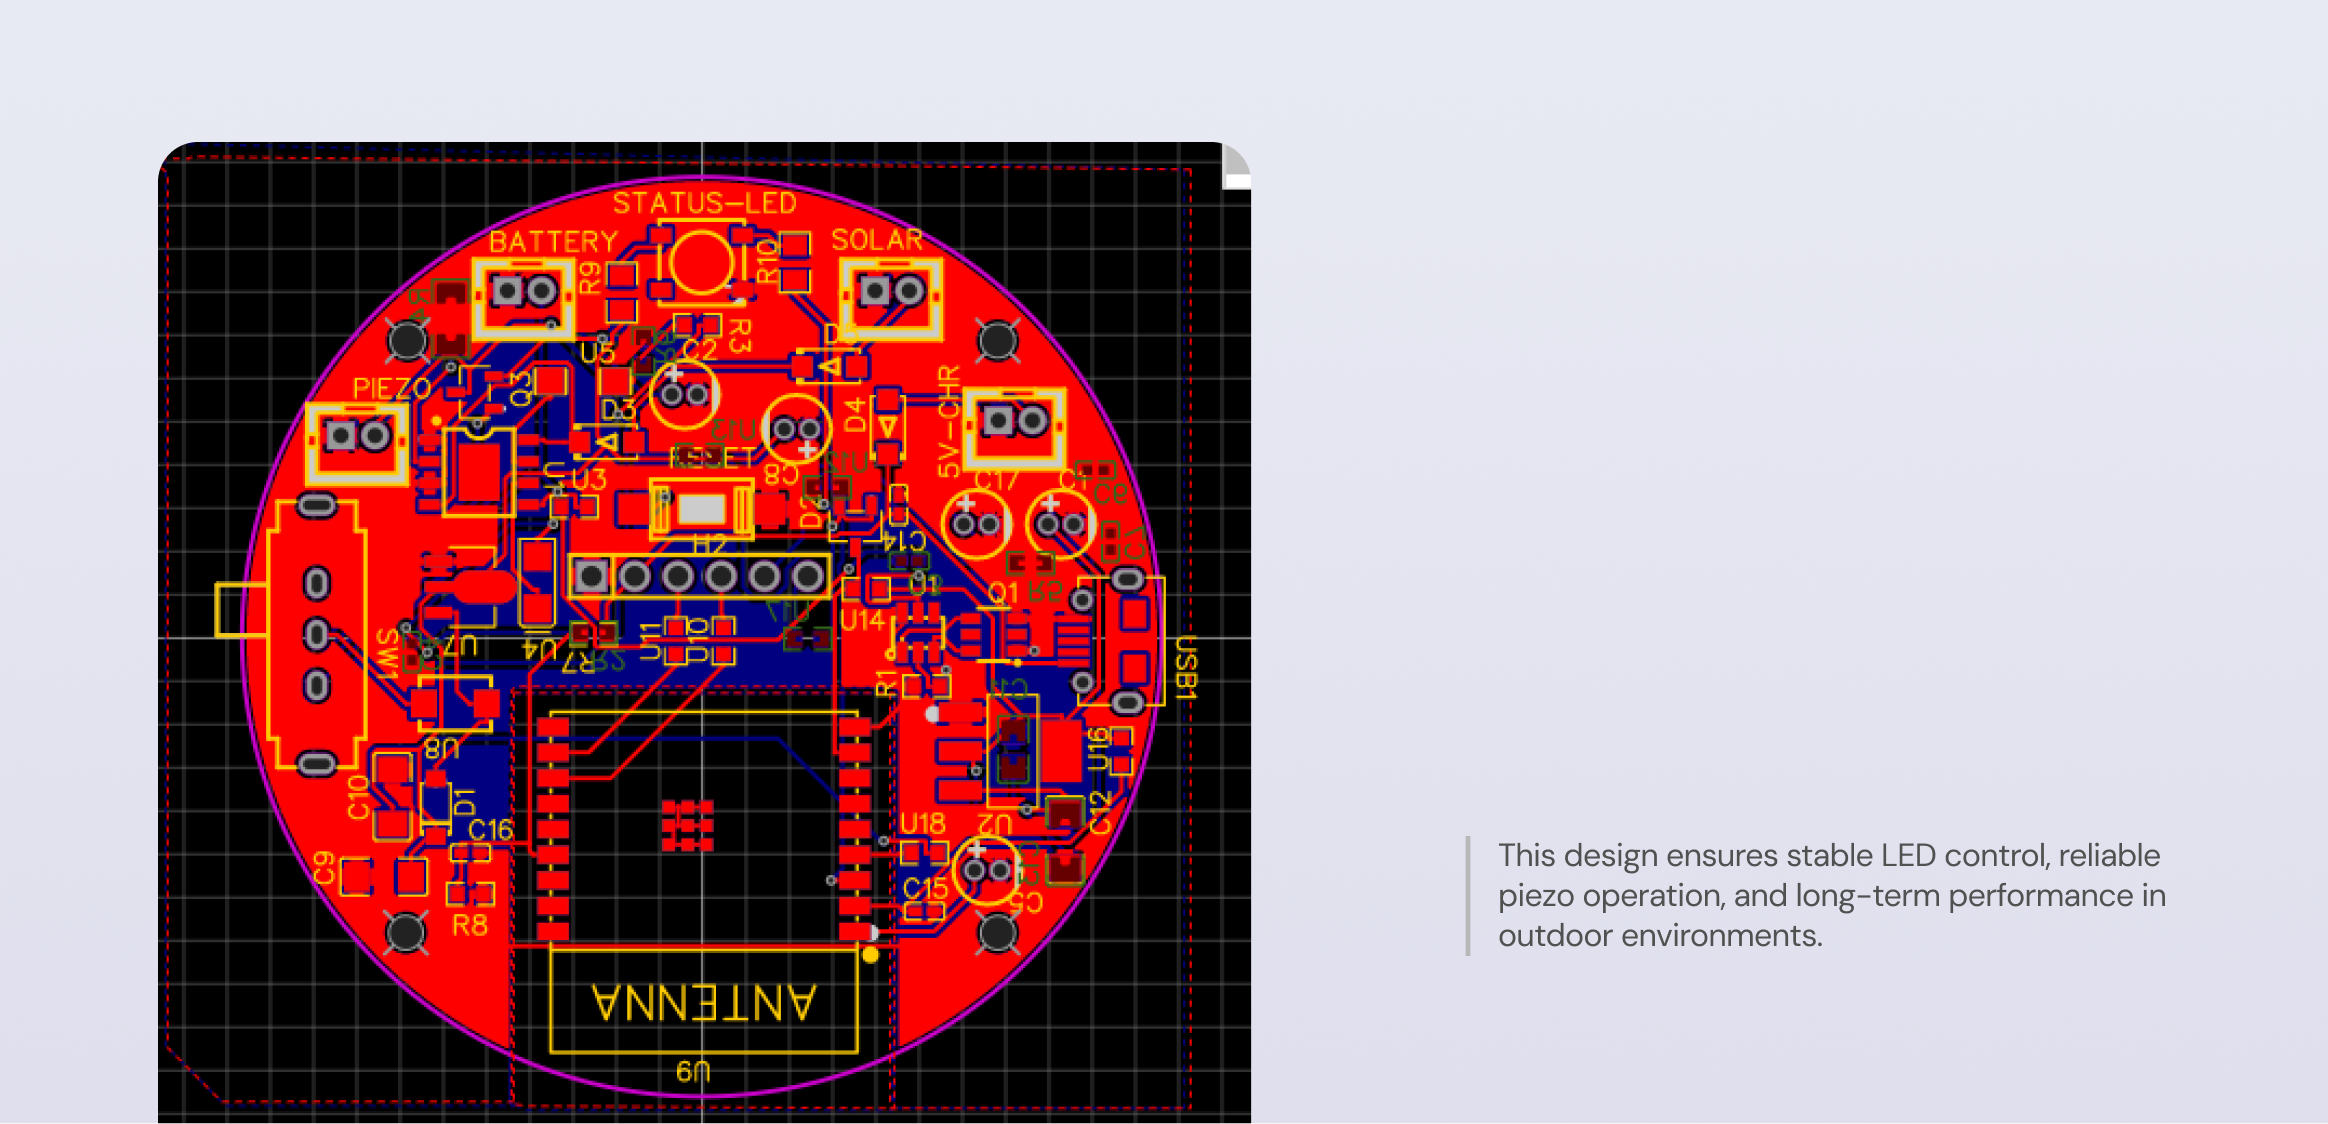The image size is (2328, 1124).
Task: Select the SW1 slide switch footprint
Action: pos(317,636)
